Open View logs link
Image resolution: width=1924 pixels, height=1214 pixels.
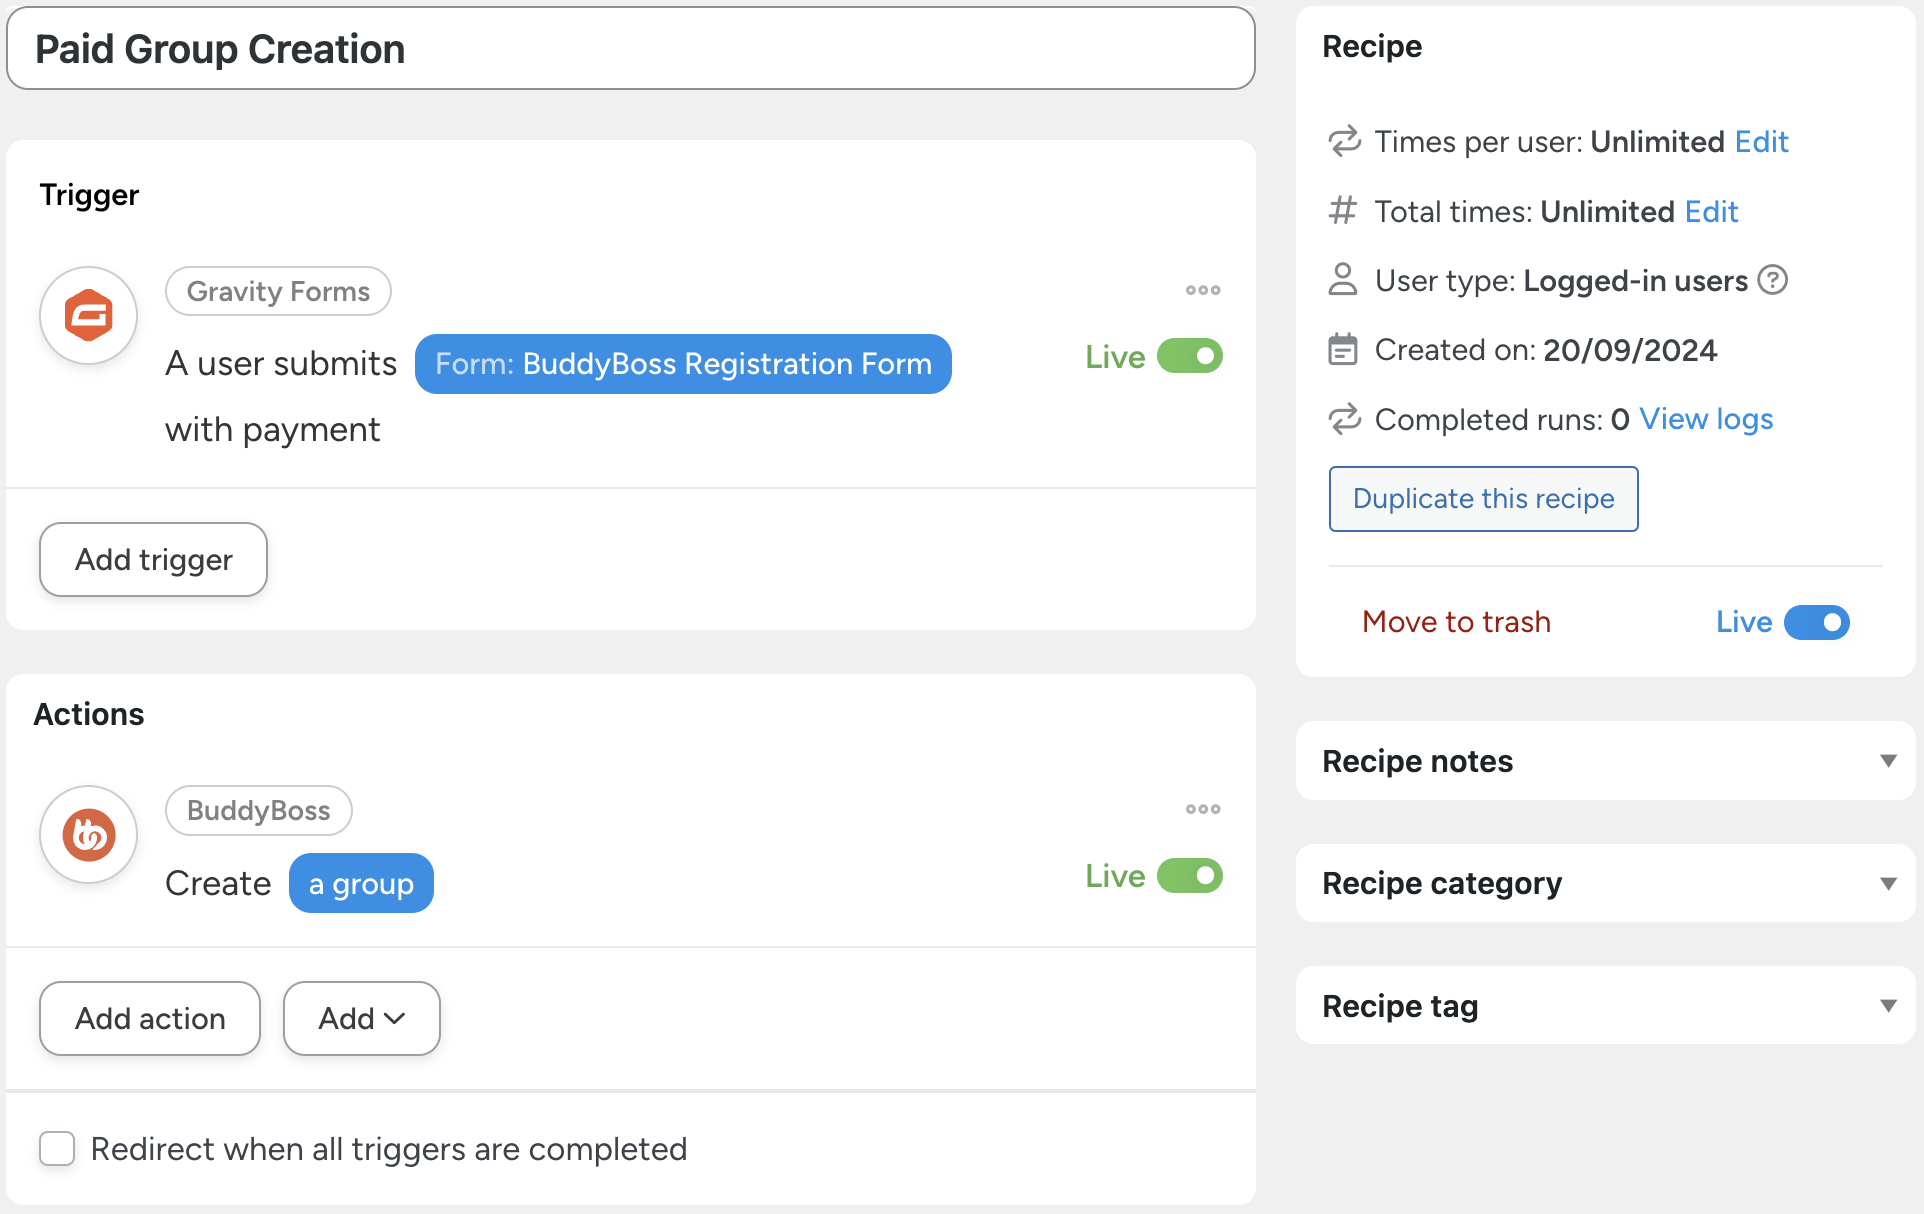(x=1706, y=419)
